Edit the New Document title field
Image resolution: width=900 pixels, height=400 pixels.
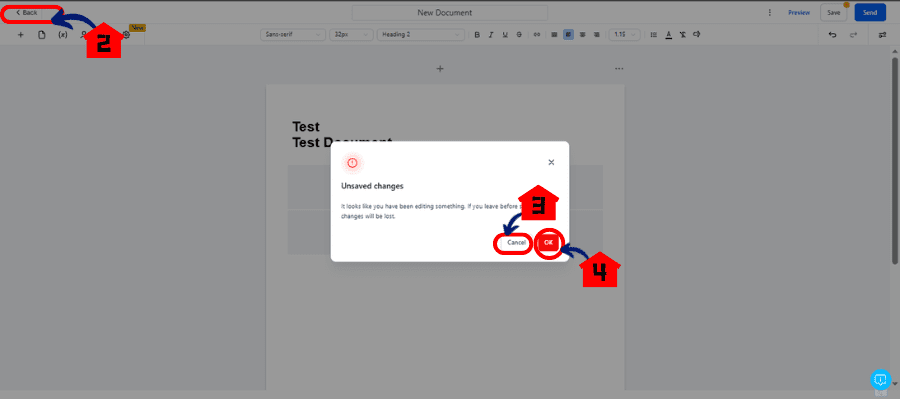pos(449,13)
